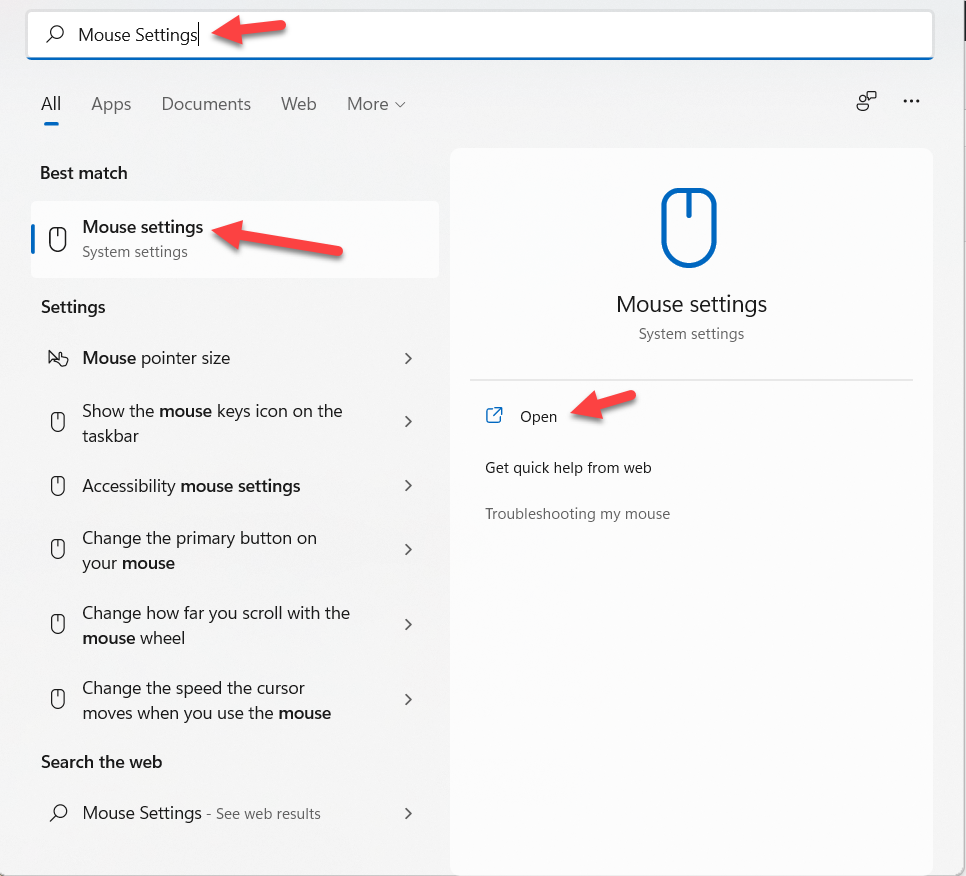Select Change the primary button on your mouse
This screenshot has width=966, height=876.
[199, 550]
